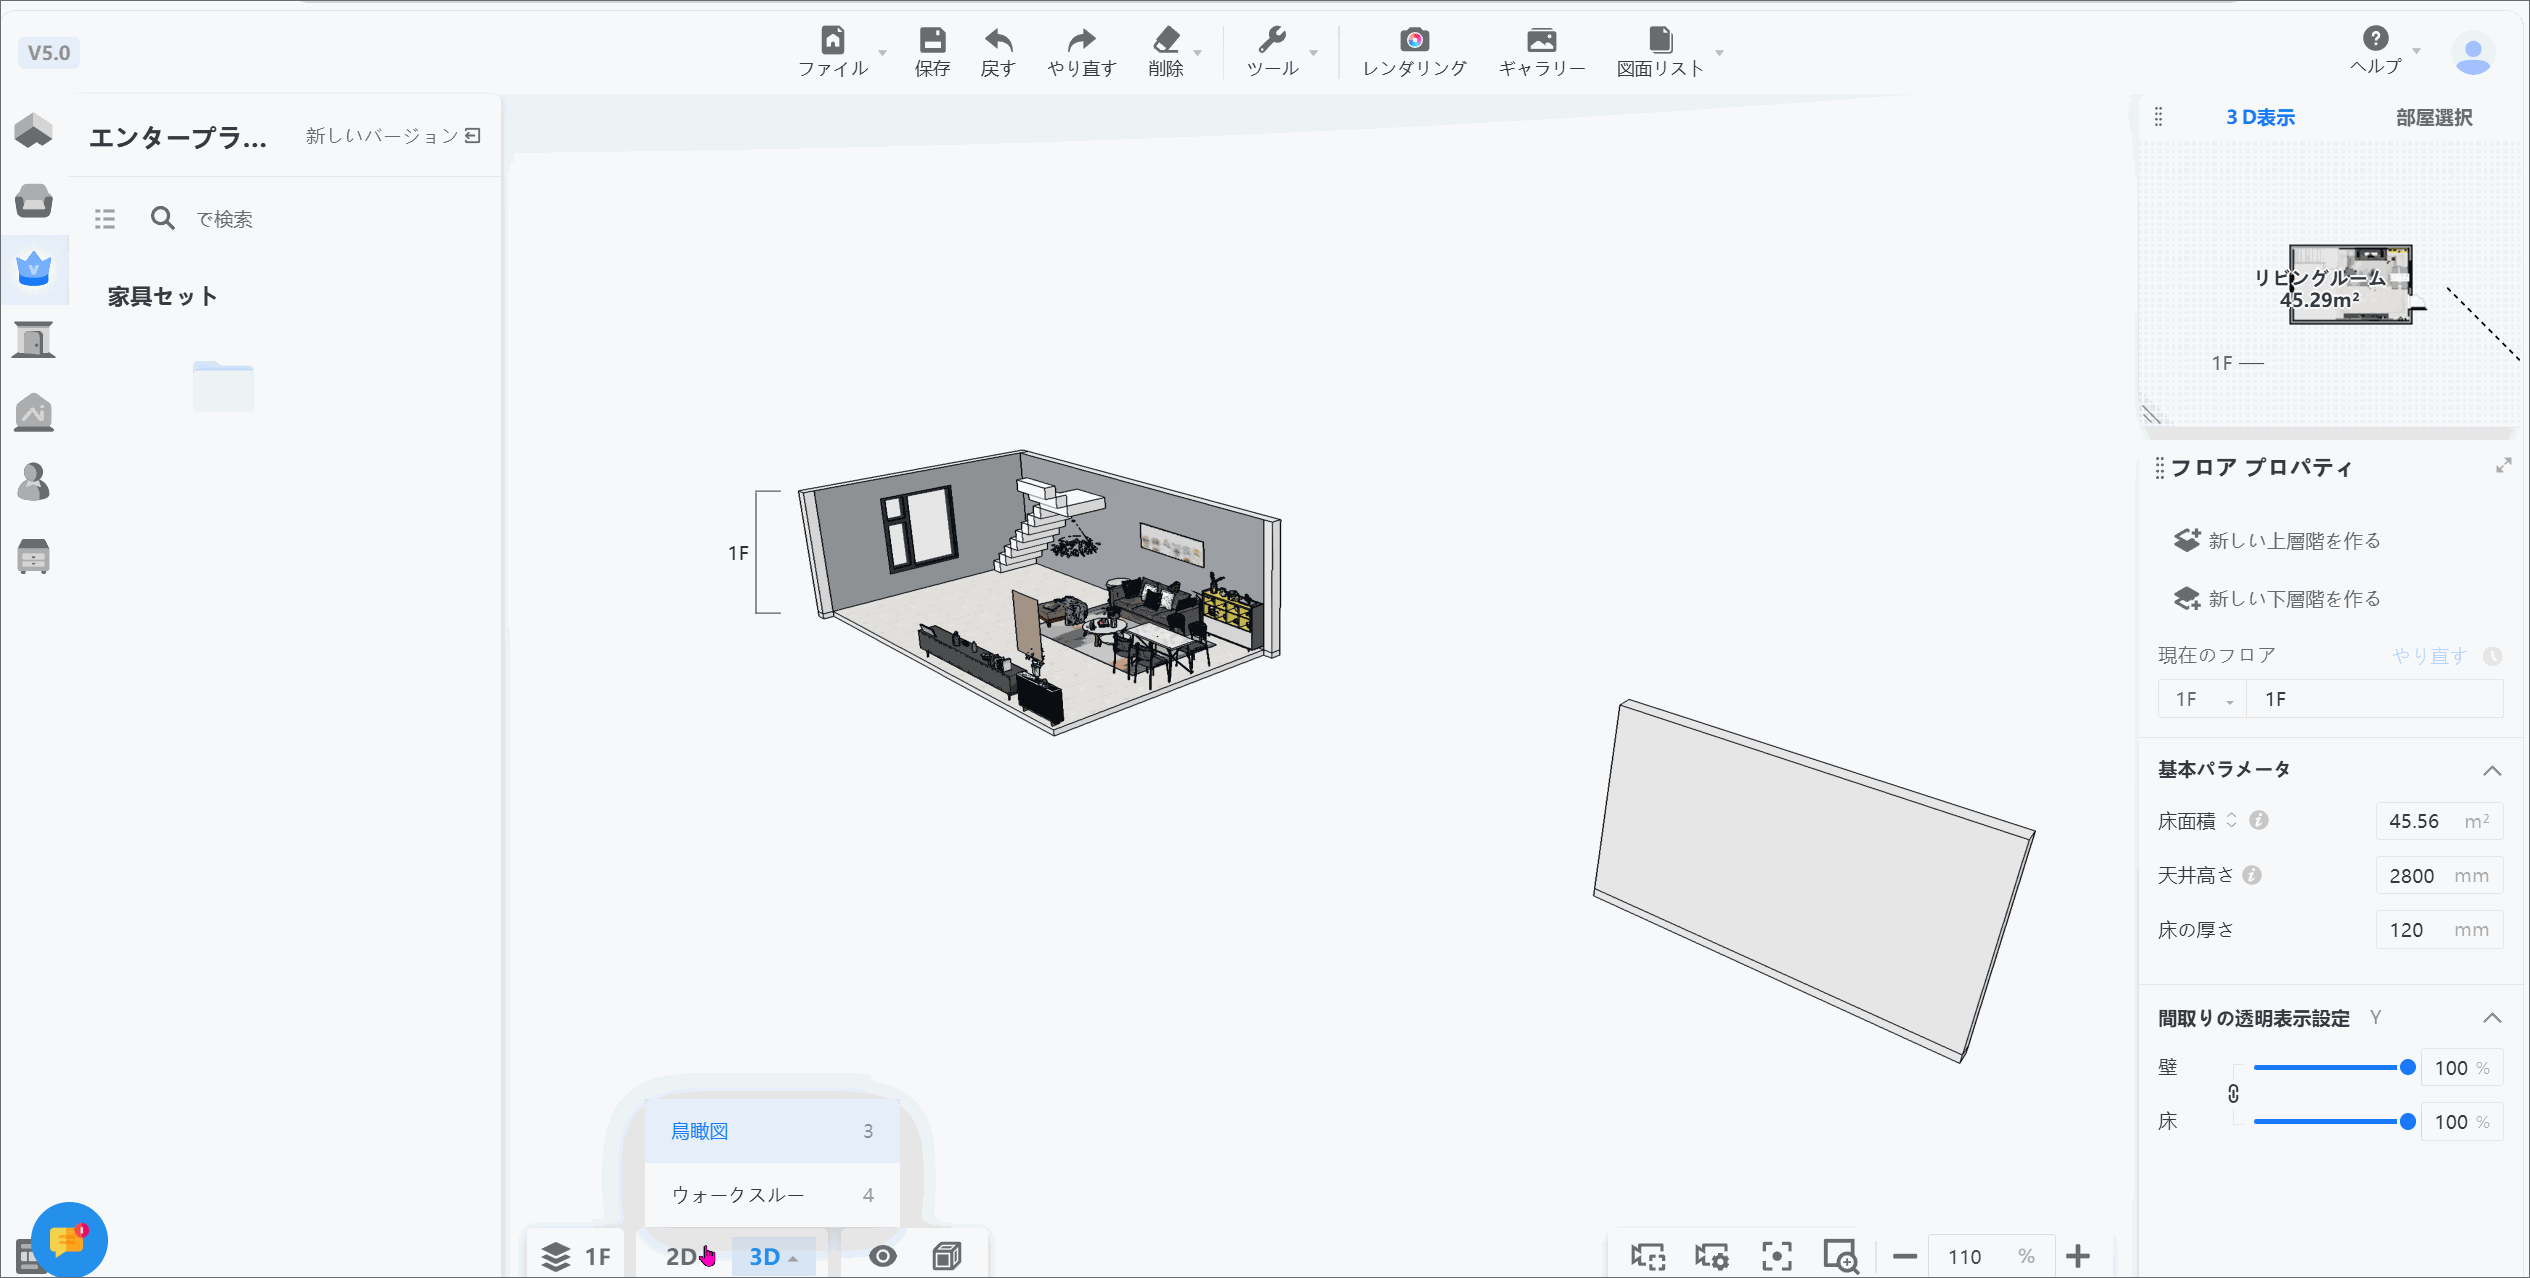This screenshot has width=2530, height=1278.
Task: Open the furniture armchair sidebar icon
Action: tap(34, 200)
